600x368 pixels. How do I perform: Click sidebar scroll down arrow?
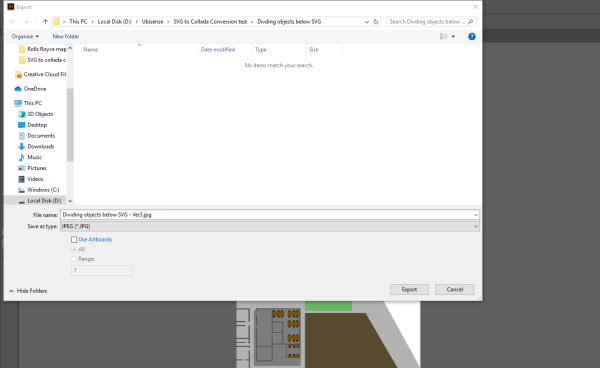(x=70, y=201)
